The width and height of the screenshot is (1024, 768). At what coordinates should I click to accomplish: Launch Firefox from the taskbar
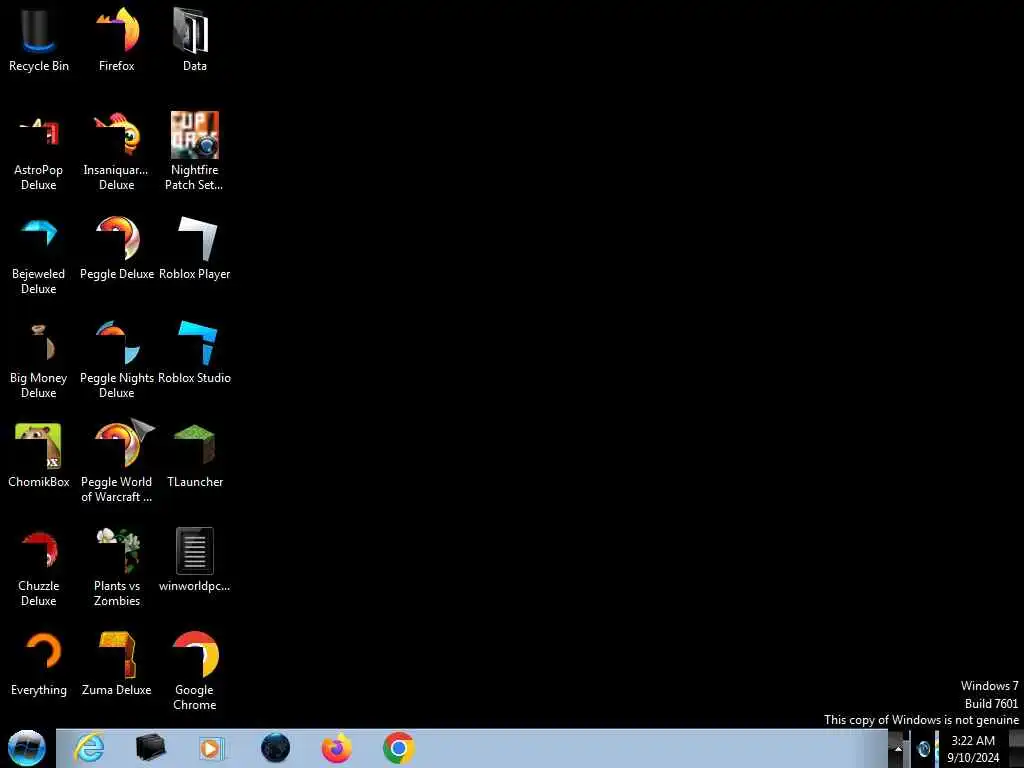point(337,748)
